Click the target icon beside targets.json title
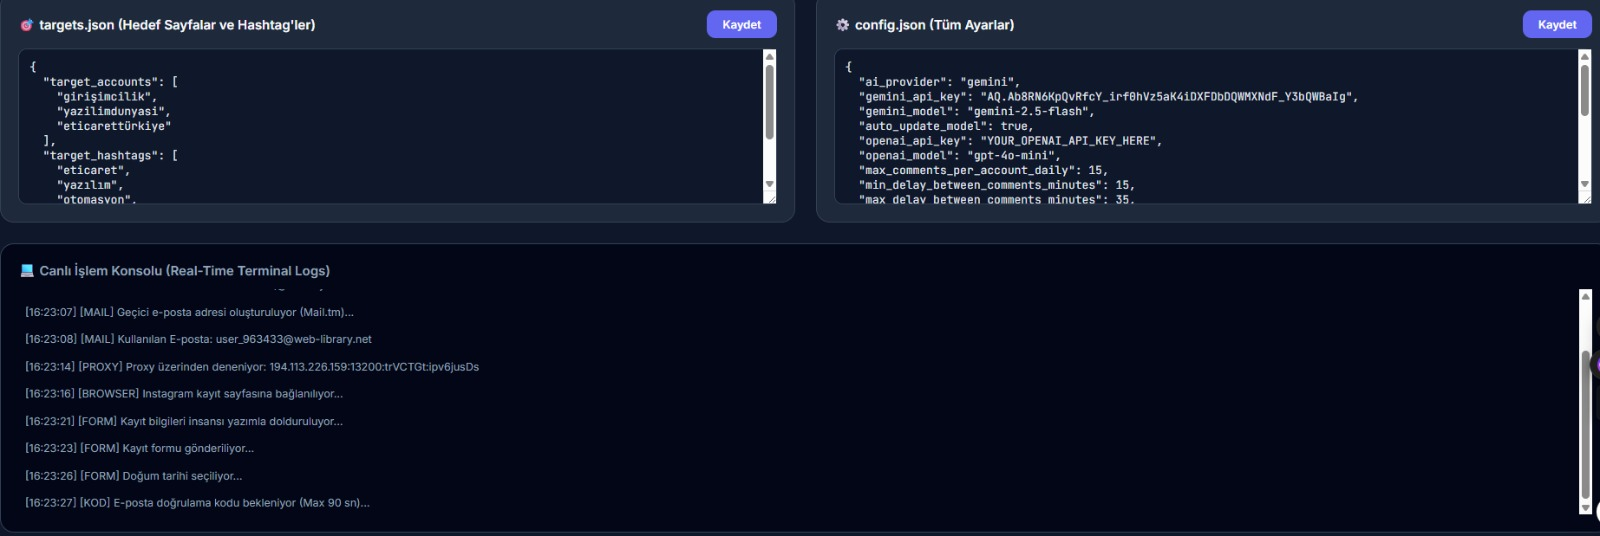 (x=26, y=25)
